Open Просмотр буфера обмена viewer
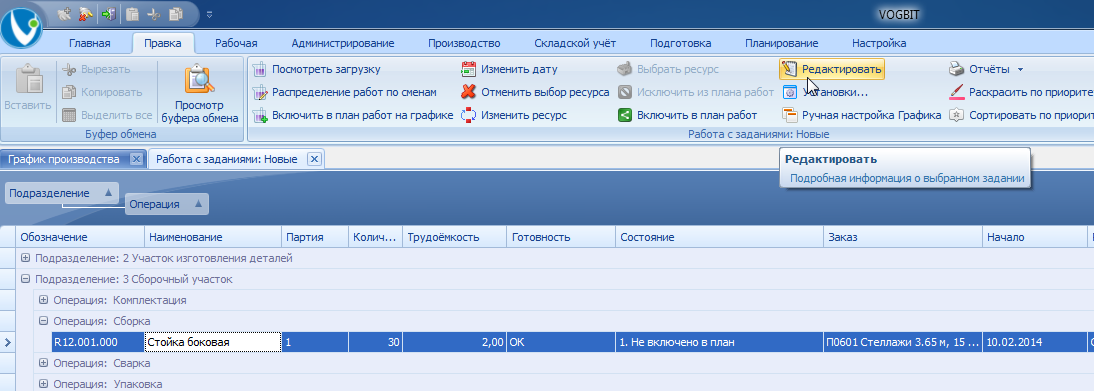 (x=200, y=94)
